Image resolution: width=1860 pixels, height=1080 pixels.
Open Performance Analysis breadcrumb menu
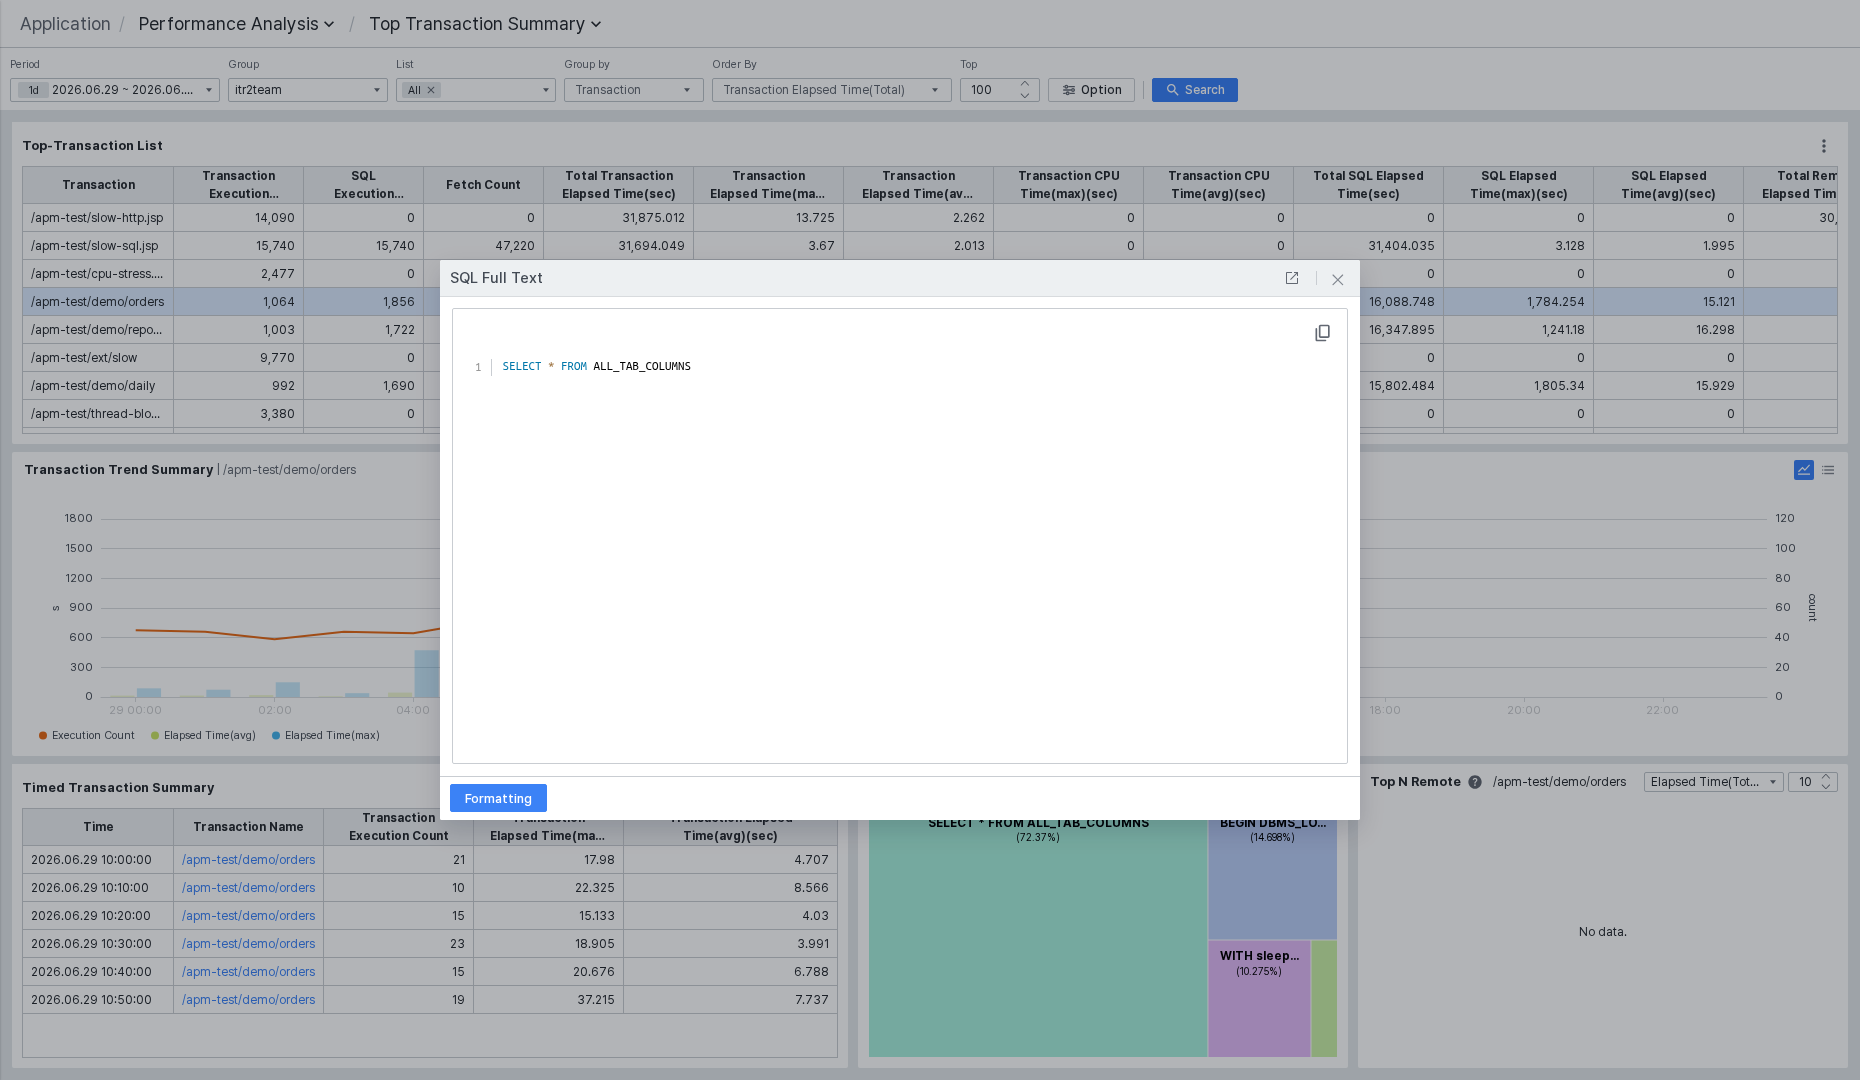[x=236, y=24]
